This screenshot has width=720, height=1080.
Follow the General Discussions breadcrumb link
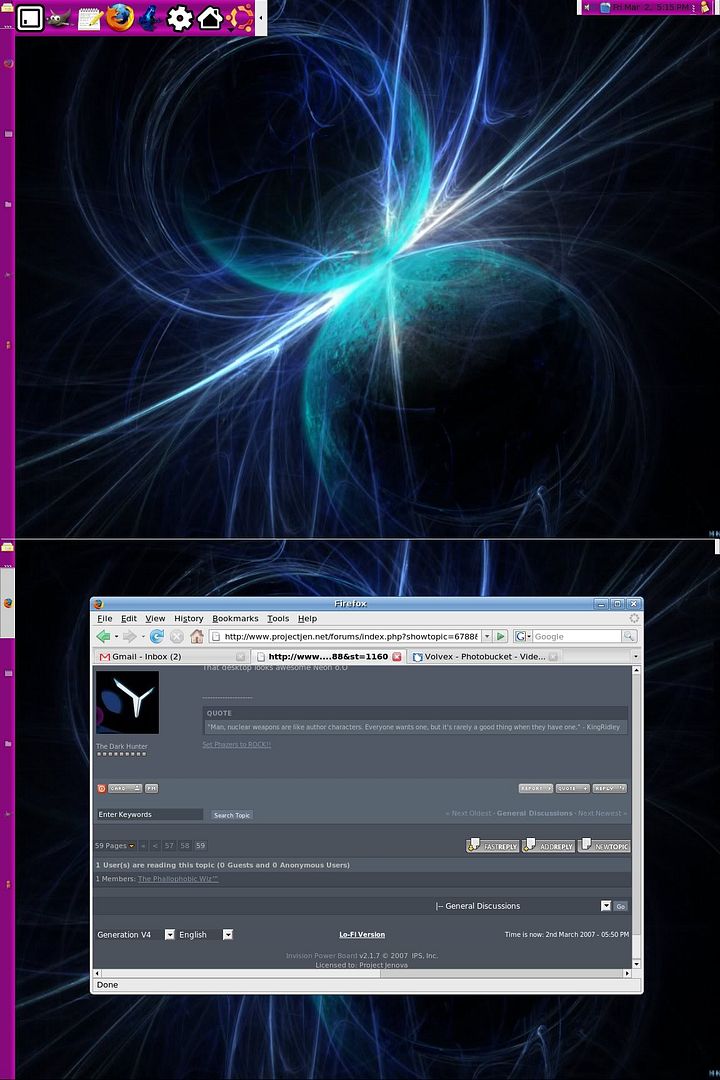coord(535,813)
